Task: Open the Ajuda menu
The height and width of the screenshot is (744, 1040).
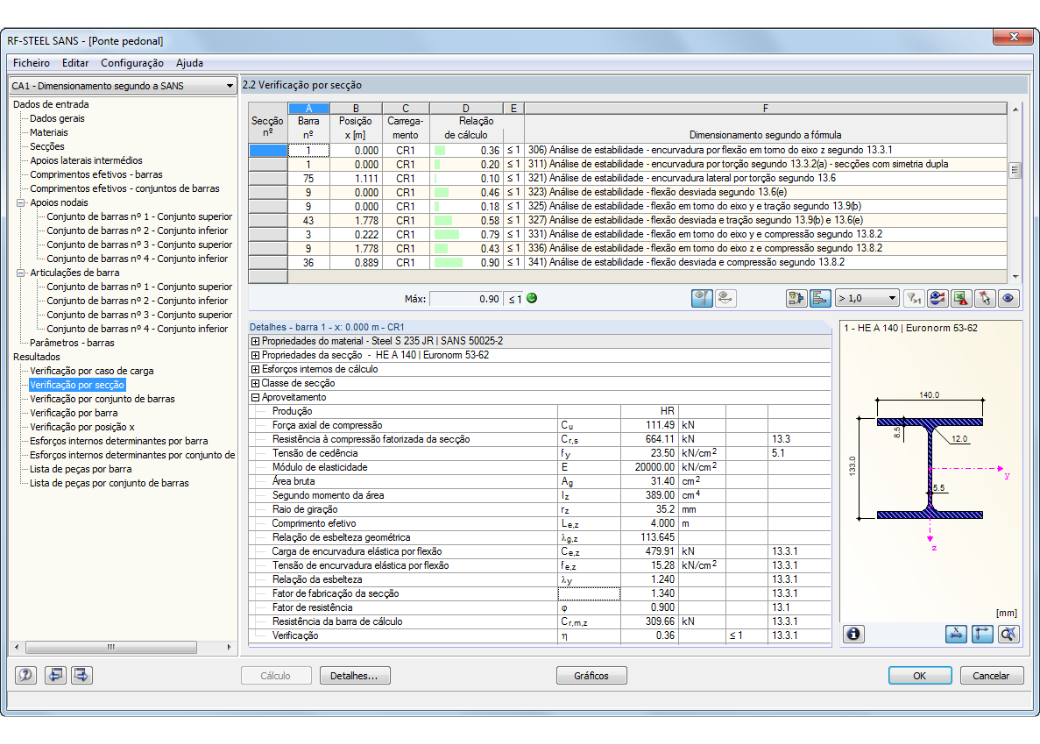Action: (x=190, y=63)
